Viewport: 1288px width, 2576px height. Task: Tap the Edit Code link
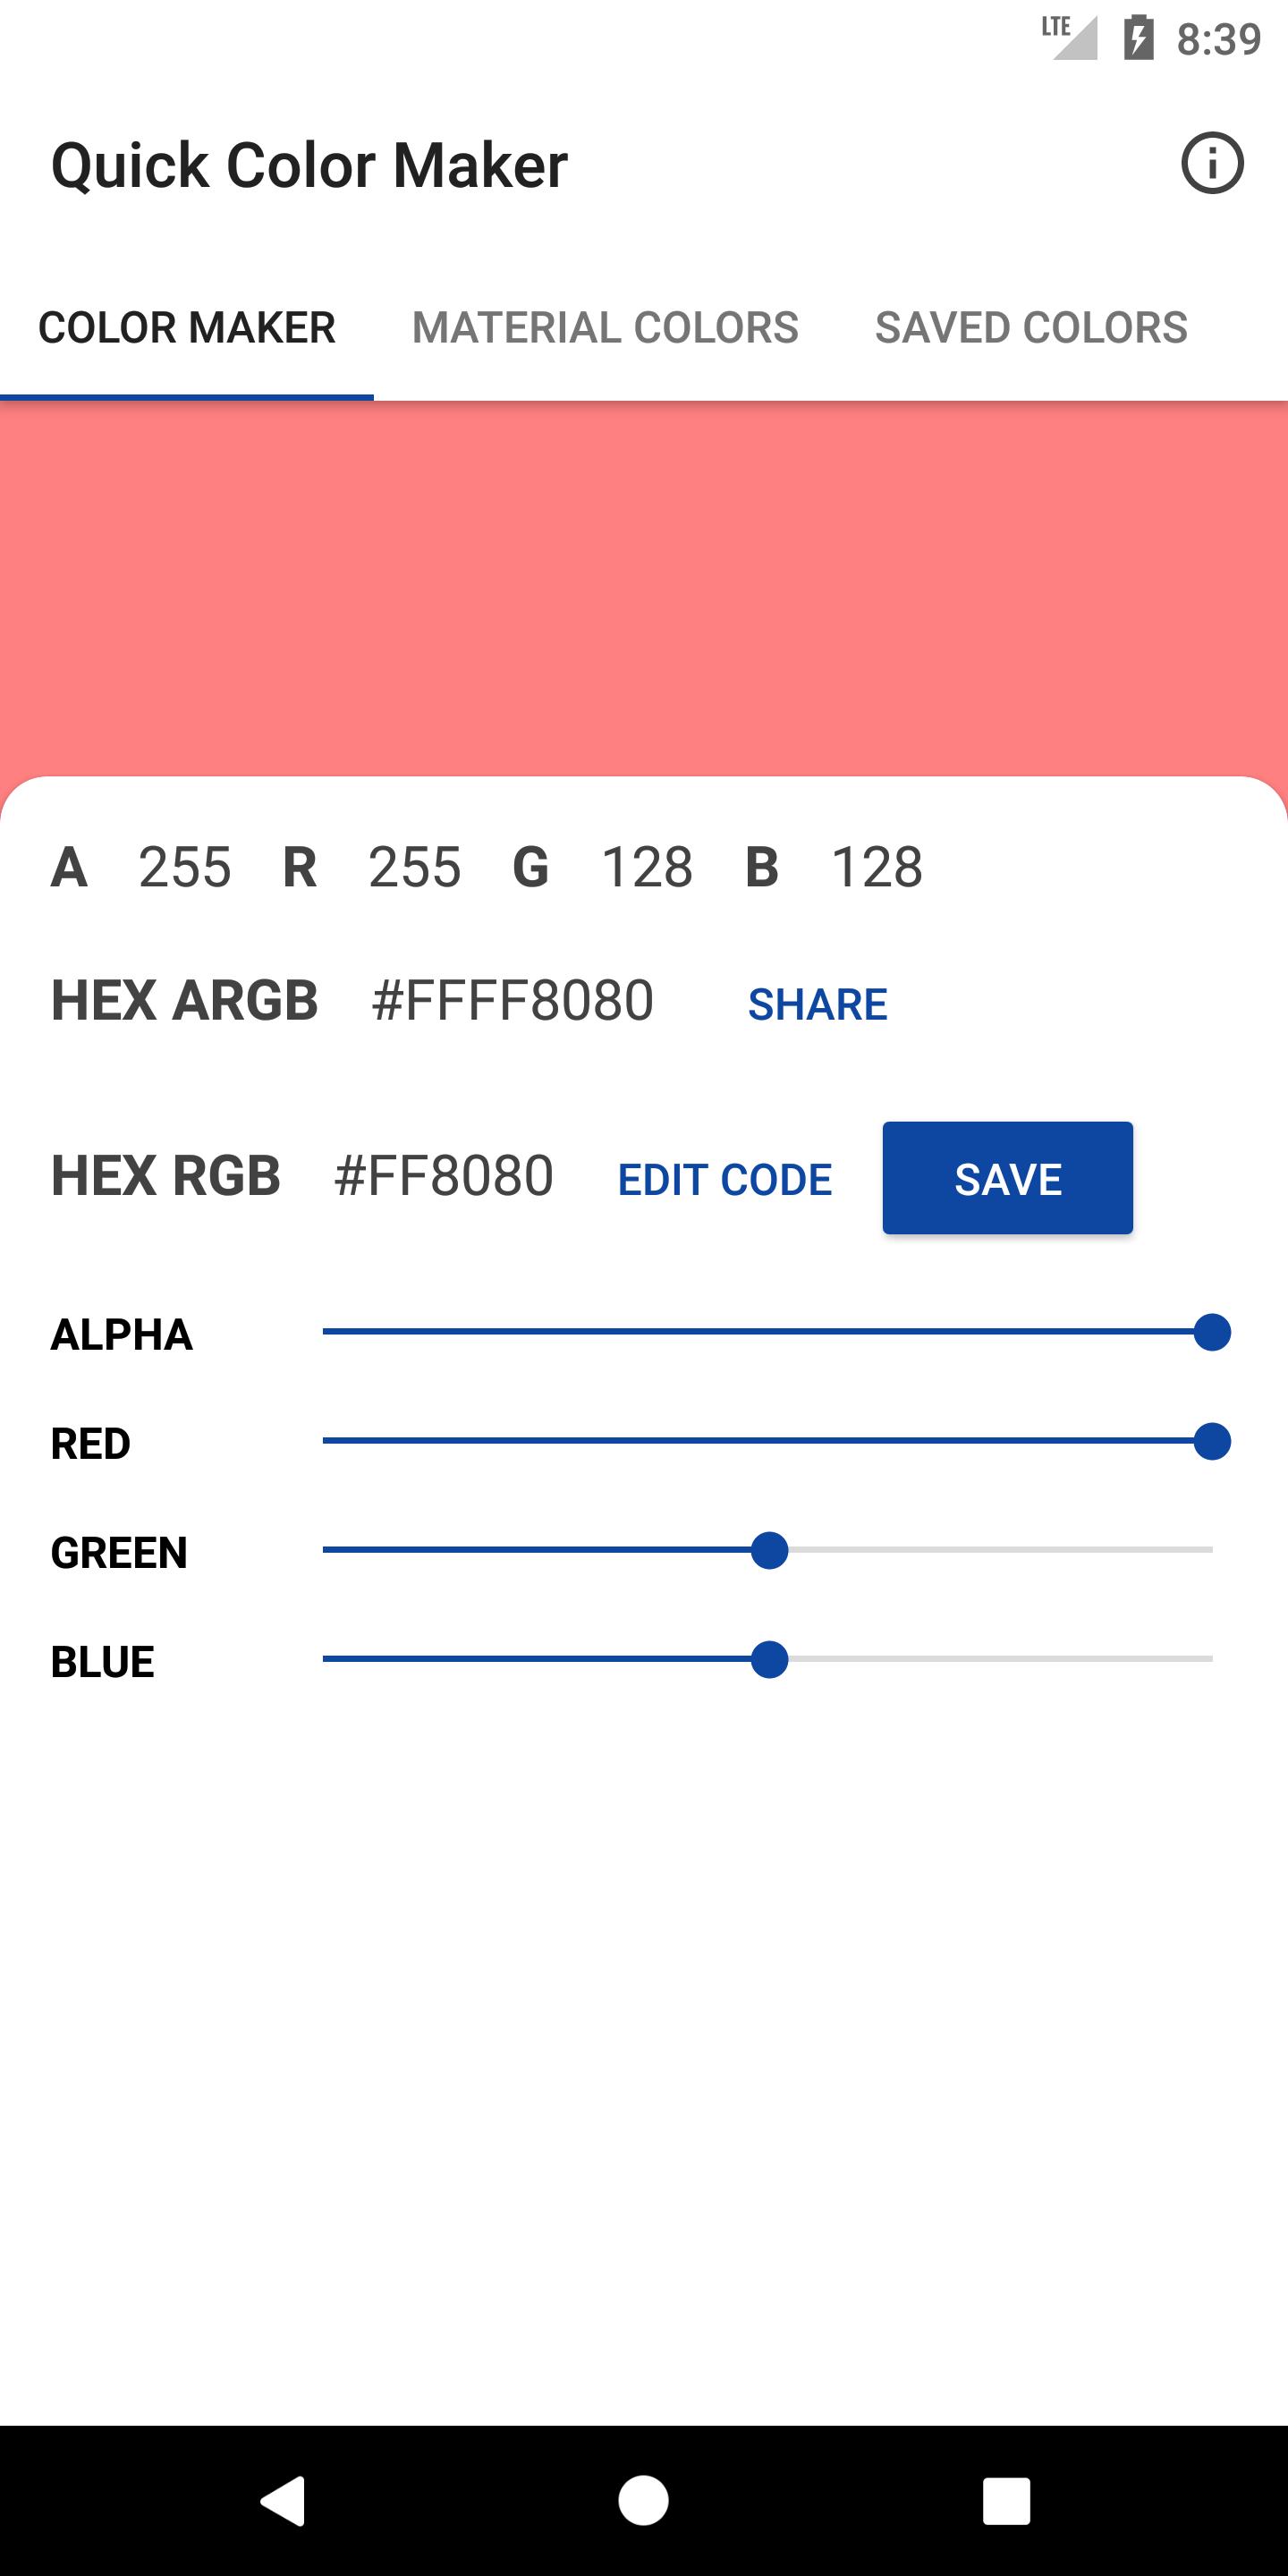[724, 1180]
